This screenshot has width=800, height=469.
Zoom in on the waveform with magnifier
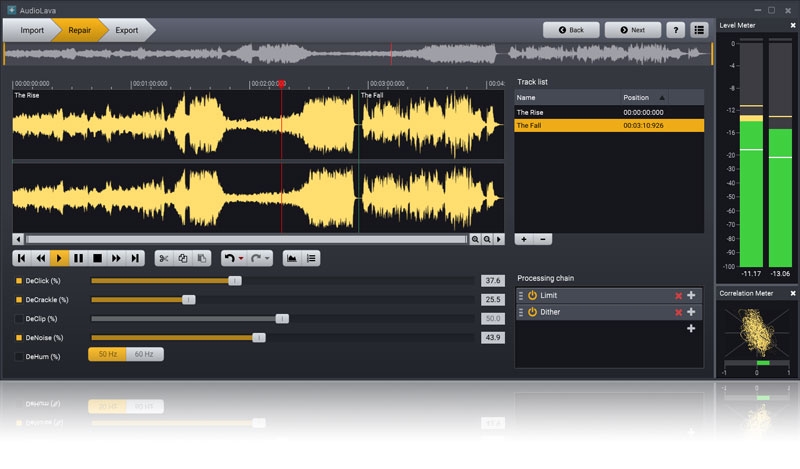click(476, 240)
